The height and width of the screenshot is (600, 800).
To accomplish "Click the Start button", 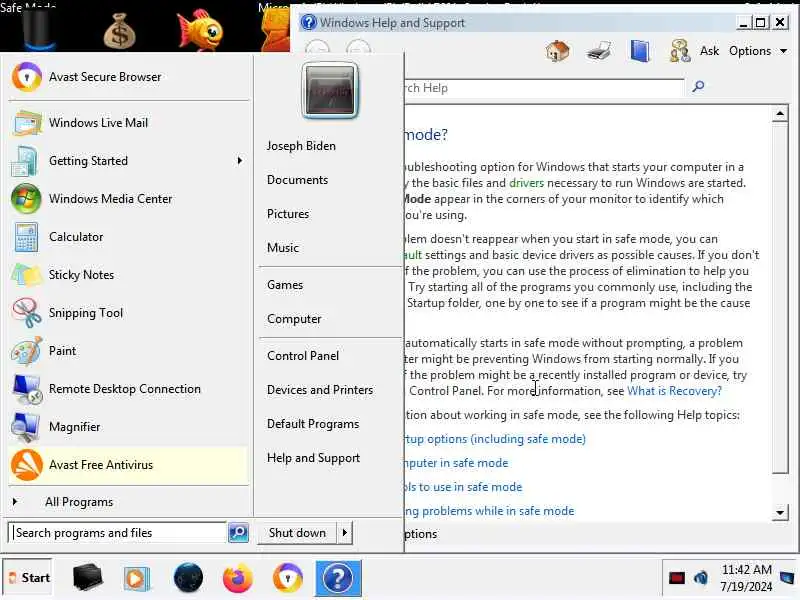I will tap(28, 578).
